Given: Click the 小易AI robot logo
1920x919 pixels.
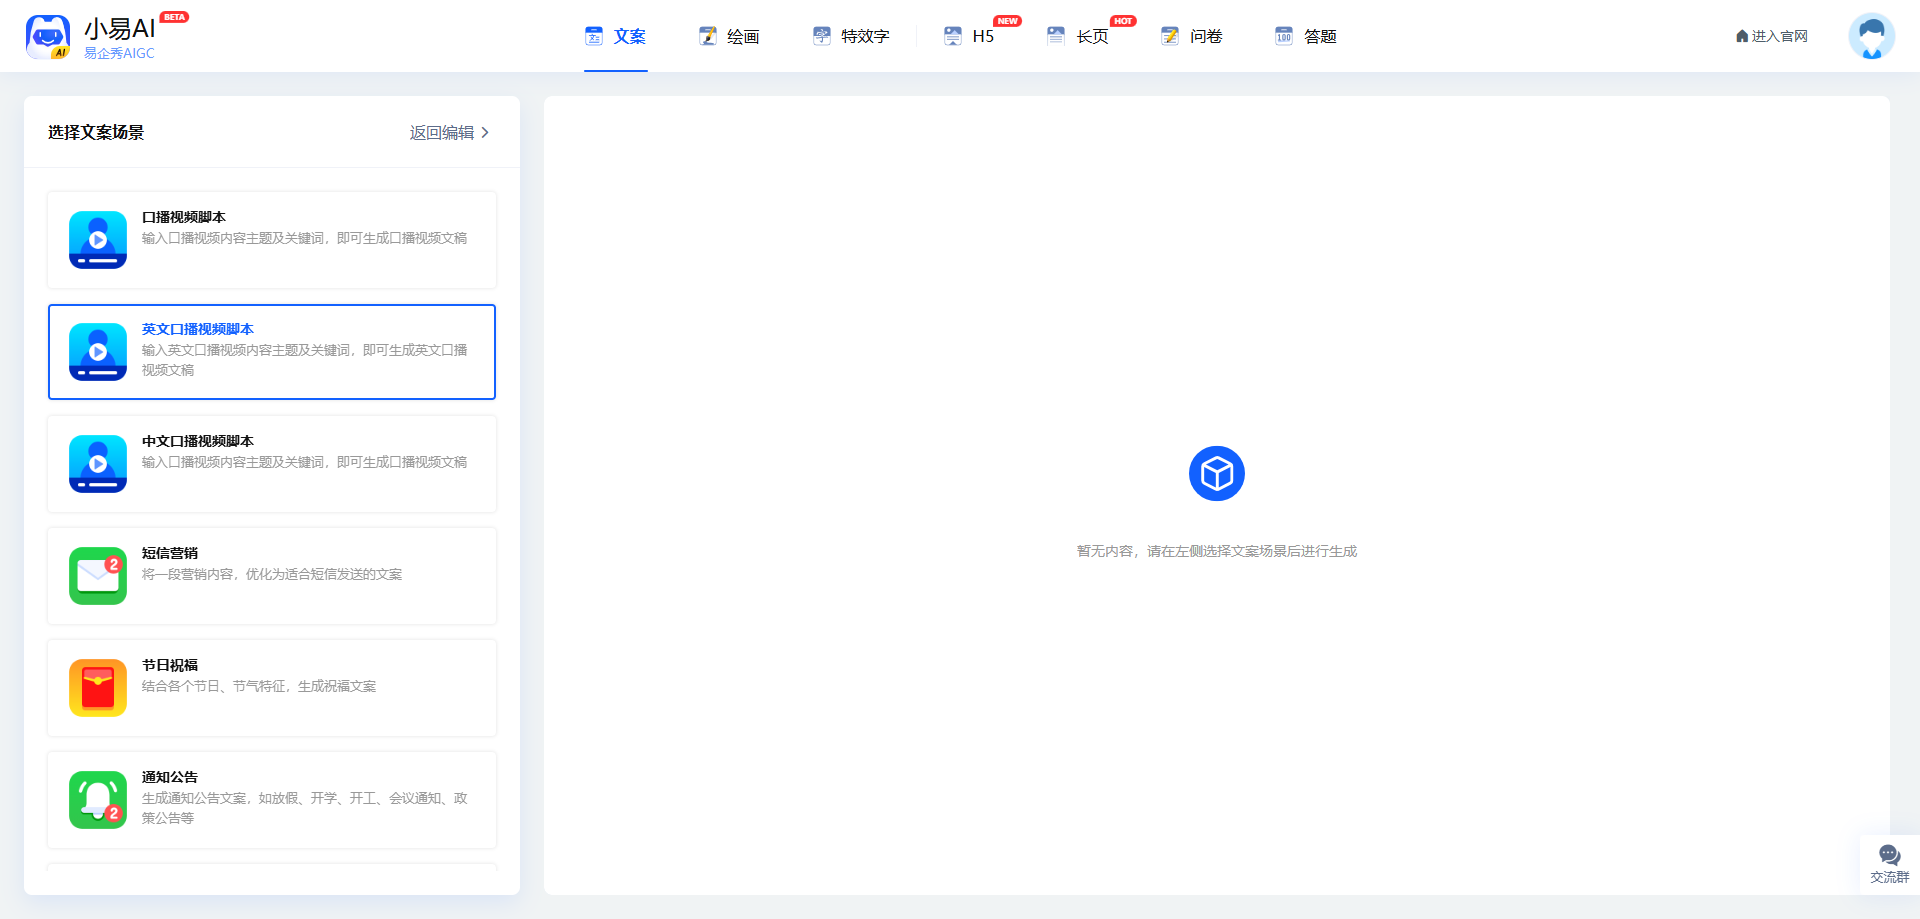Looking at the screenshot, I should 47,37.
